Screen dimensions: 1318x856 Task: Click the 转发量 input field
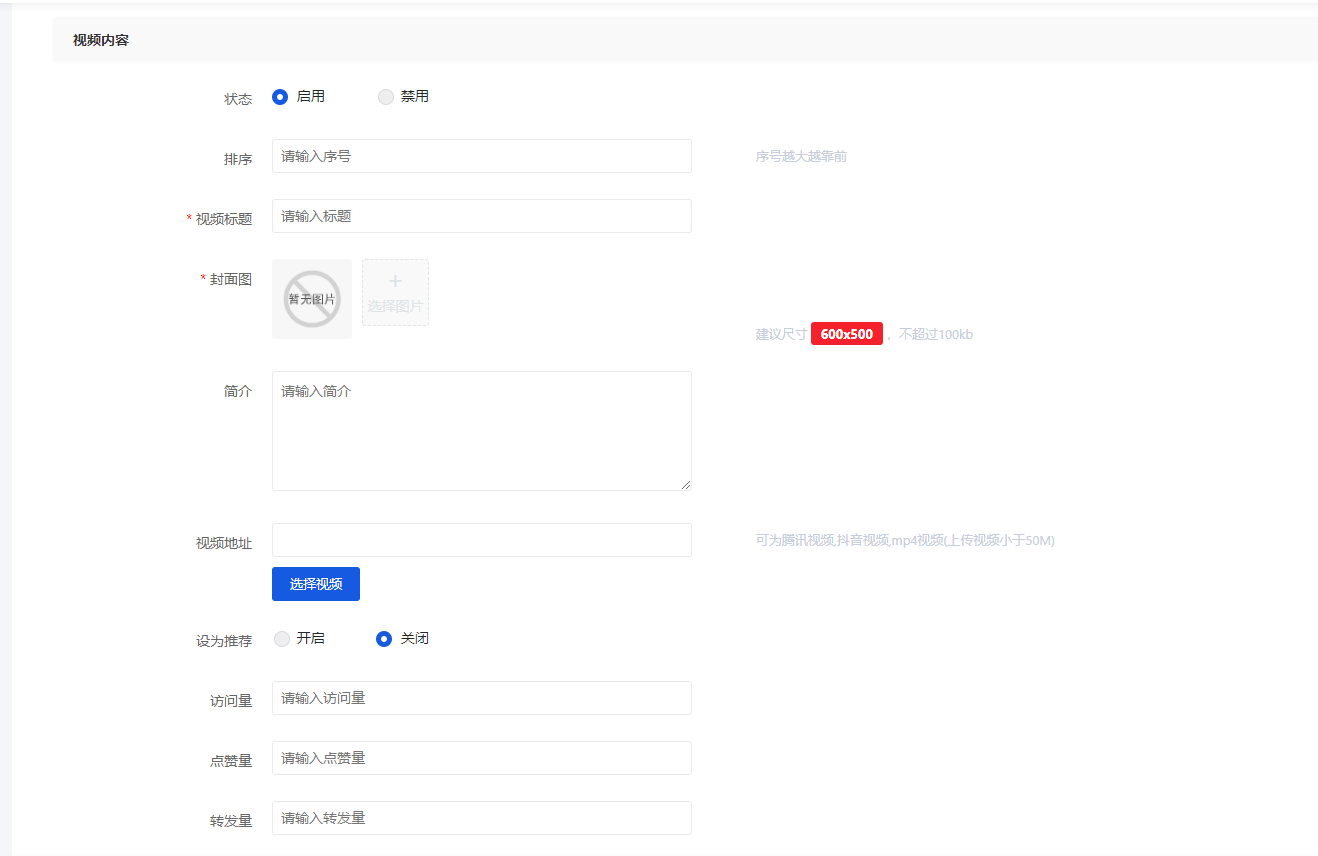click(481, 818)
